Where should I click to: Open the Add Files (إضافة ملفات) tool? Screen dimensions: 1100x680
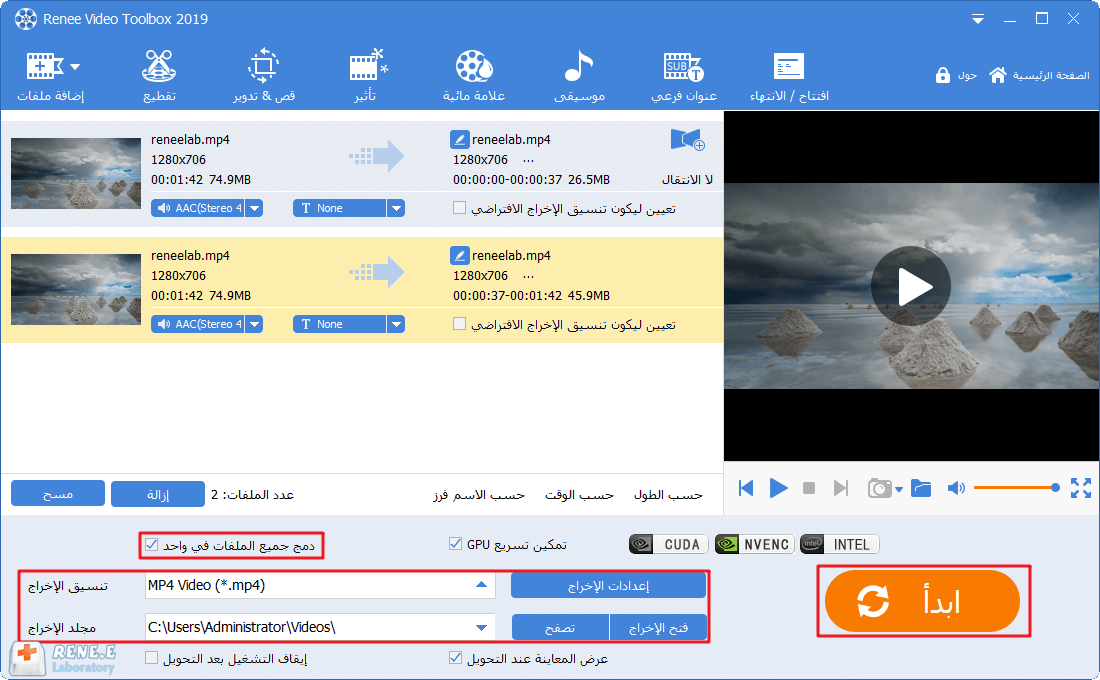(x=50, y=76)
